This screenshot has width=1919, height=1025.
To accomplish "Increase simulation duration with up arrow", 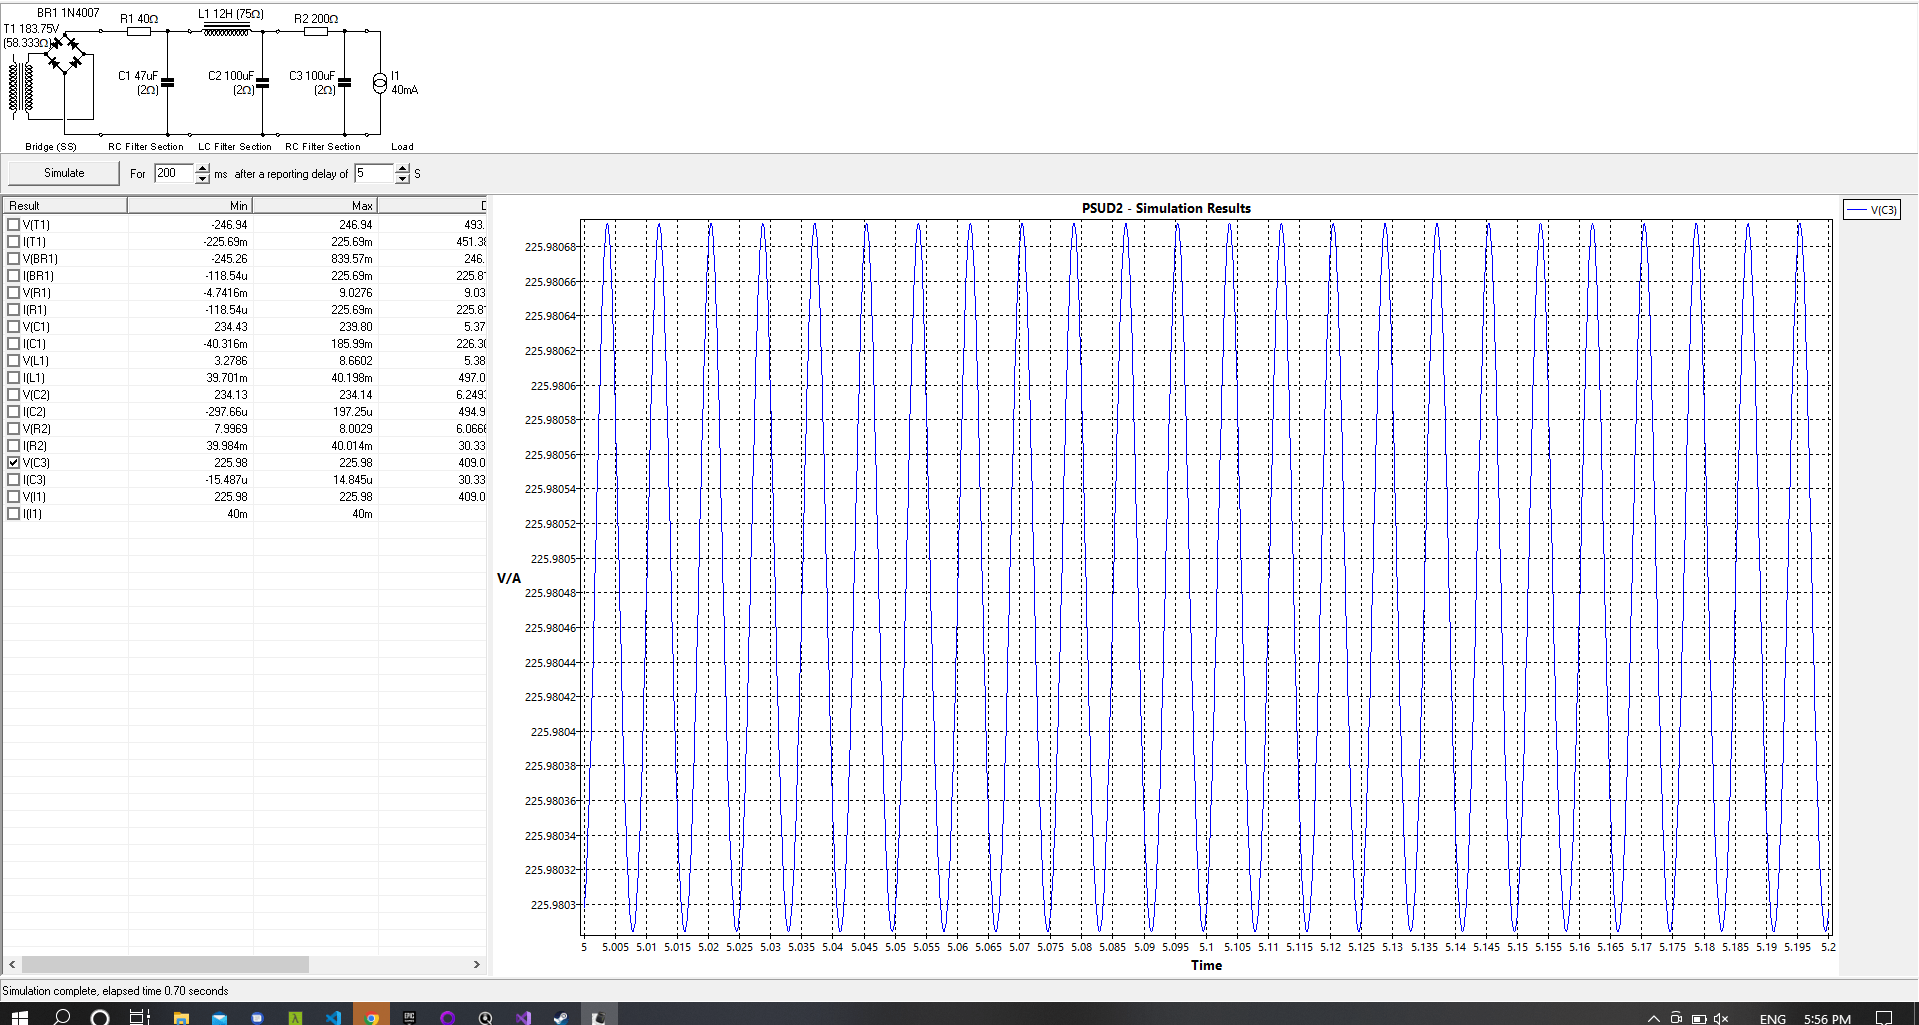I will (x=203, y=169).
